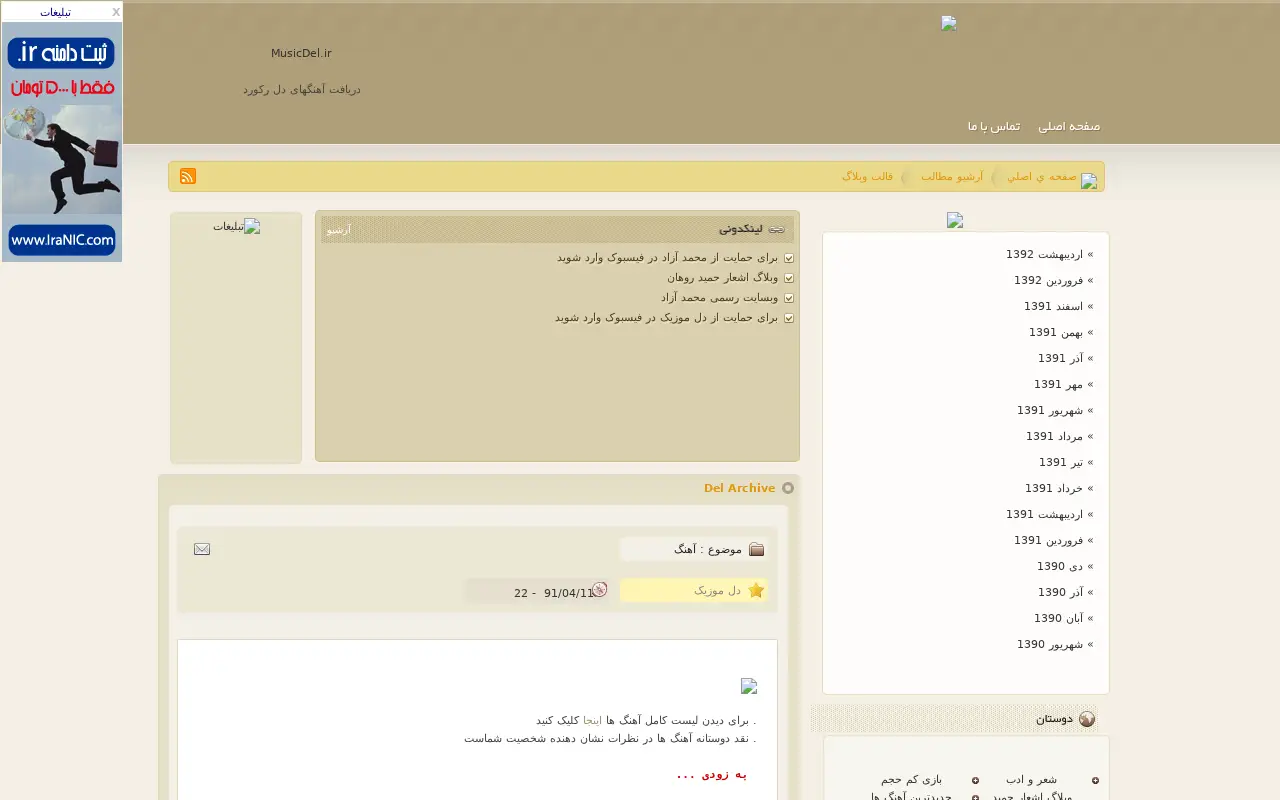Click the home icon beside صفحه ي اصلي breadcrumb

click(x=1089, y=181)
